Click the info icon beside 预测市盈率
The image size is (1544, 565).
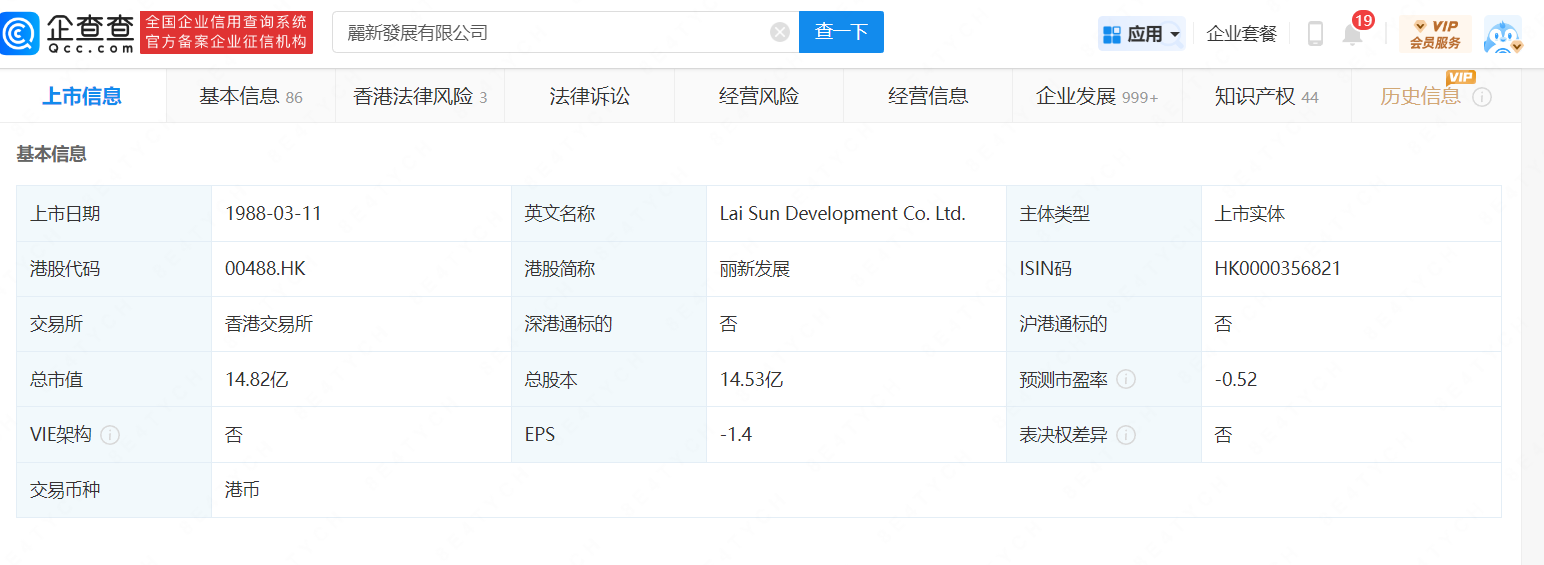coord(1126,380)
